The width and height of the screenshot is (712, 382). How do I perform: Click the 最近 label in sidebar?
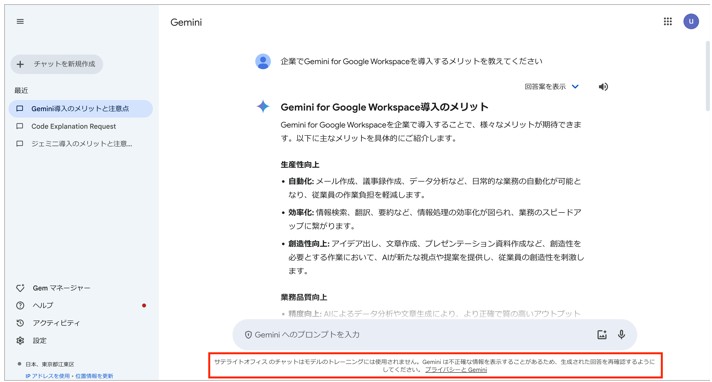point(21,90)
